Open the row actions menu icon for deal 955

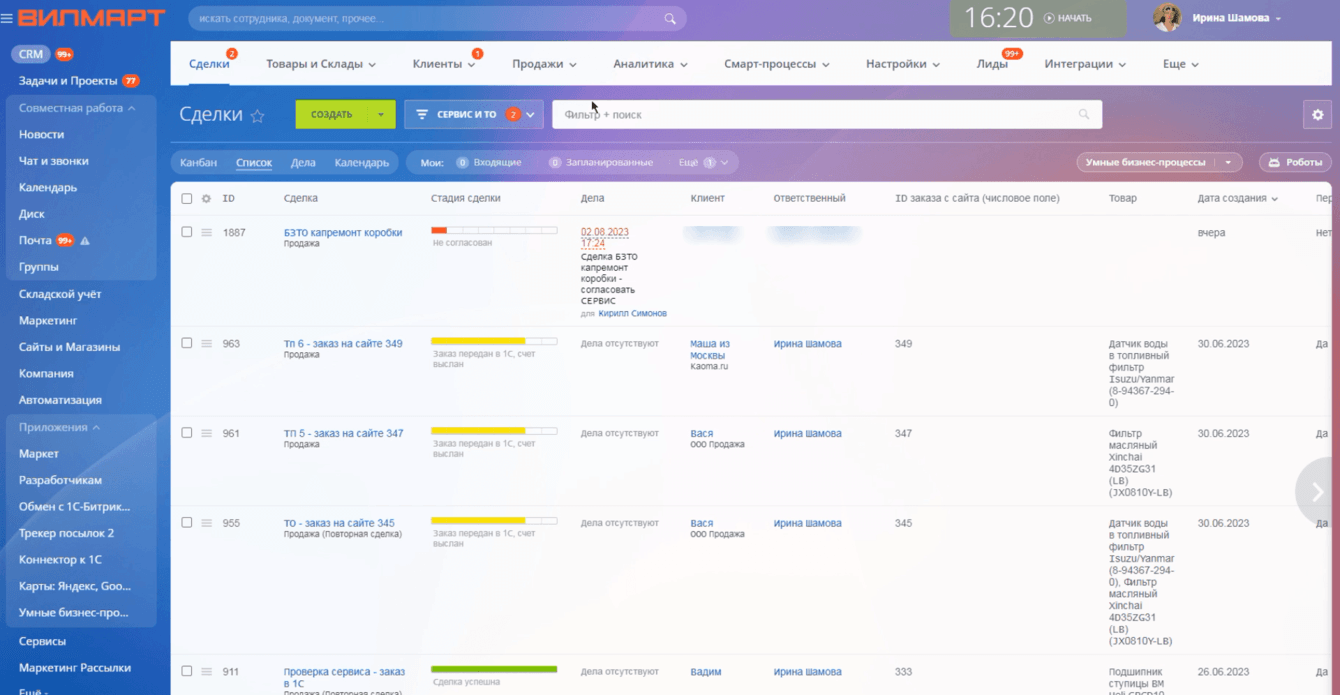206,524
